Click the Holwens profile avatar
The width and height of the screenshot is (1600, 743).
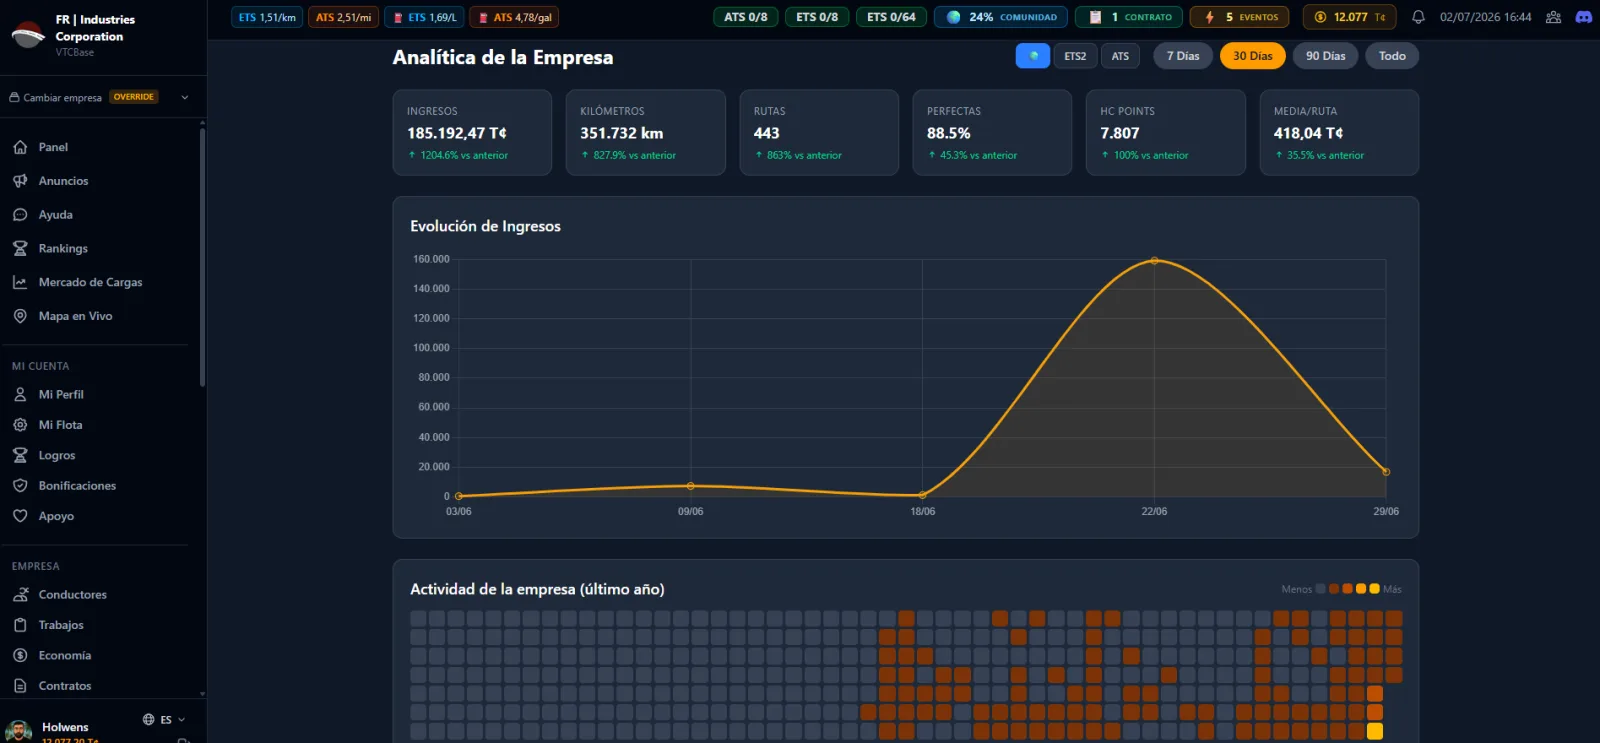click(x=18, y=731)
